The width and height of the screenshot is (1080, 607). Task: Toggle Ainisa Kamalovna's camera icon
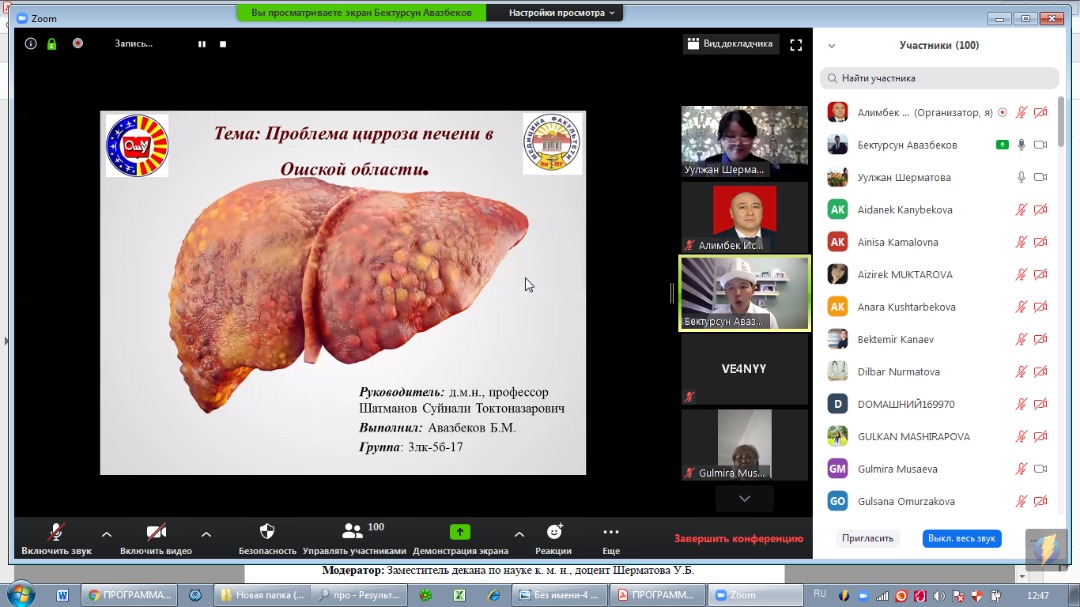pos(1041,242)
